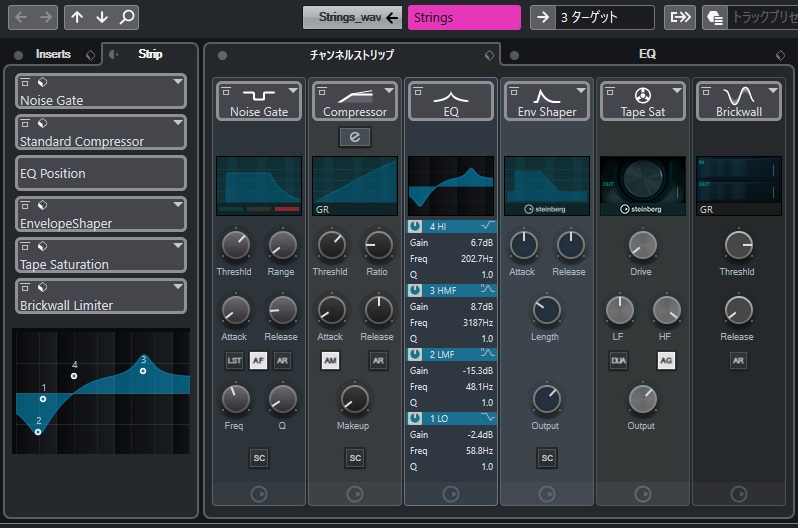Toggle Tape Sat AG auto gain

(x=666, y=360)
